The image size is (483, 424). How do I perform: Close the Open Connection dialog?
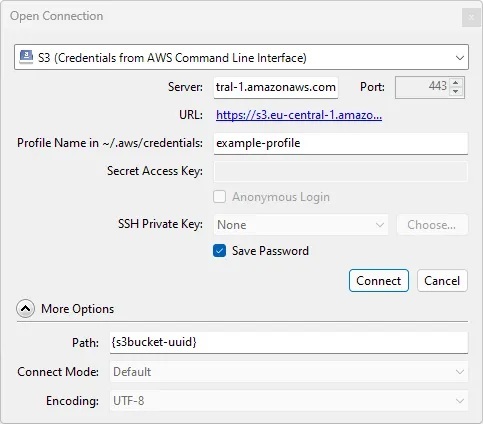(x=471, y=17)
